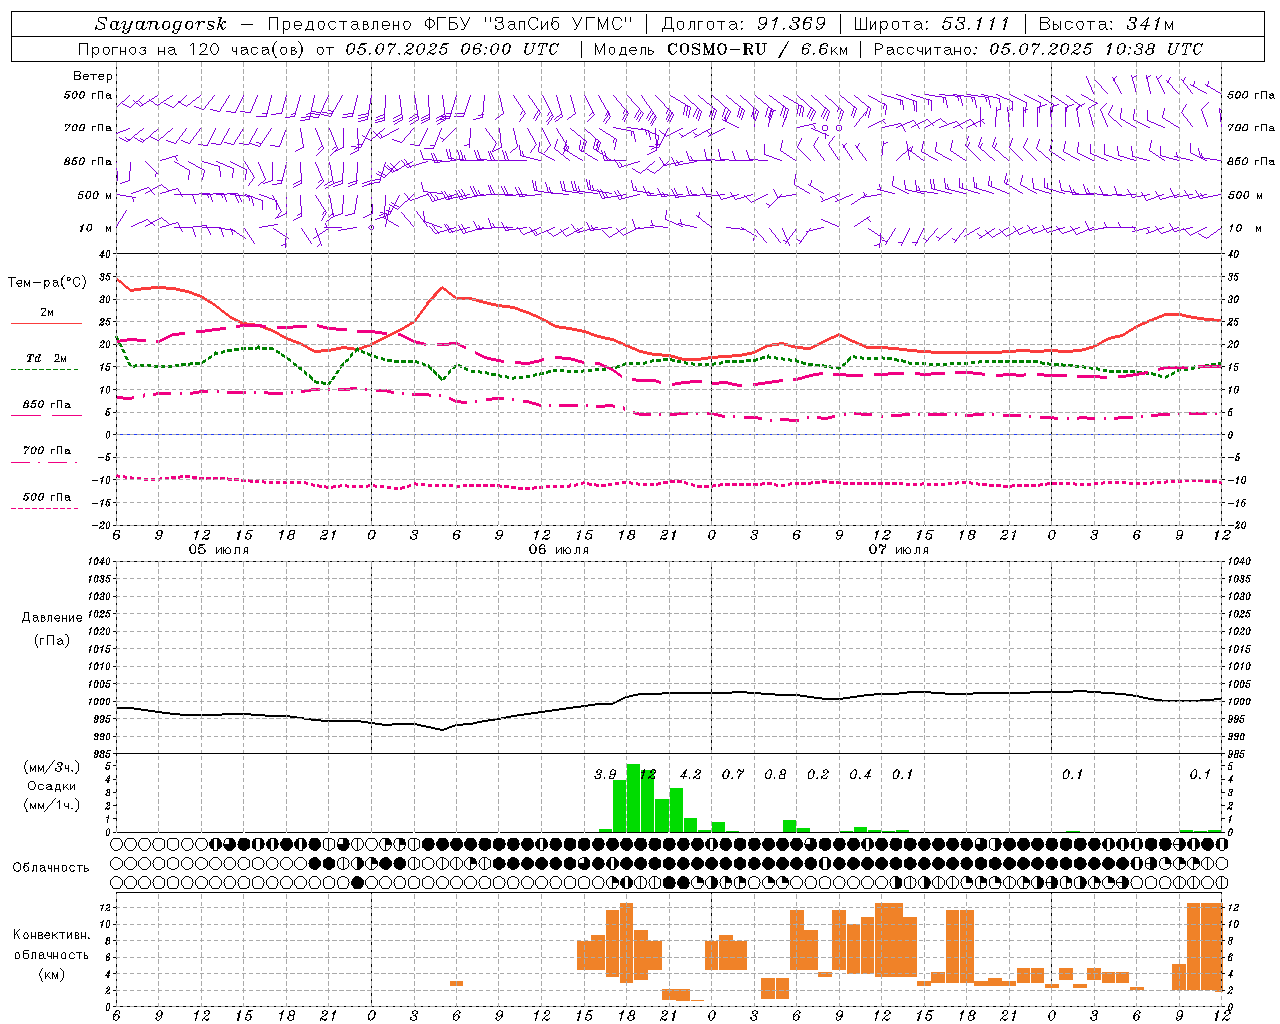Click the 'Давление' pressure panel label
This screenshot has height=1024, width=1280.
pos(52,618)
